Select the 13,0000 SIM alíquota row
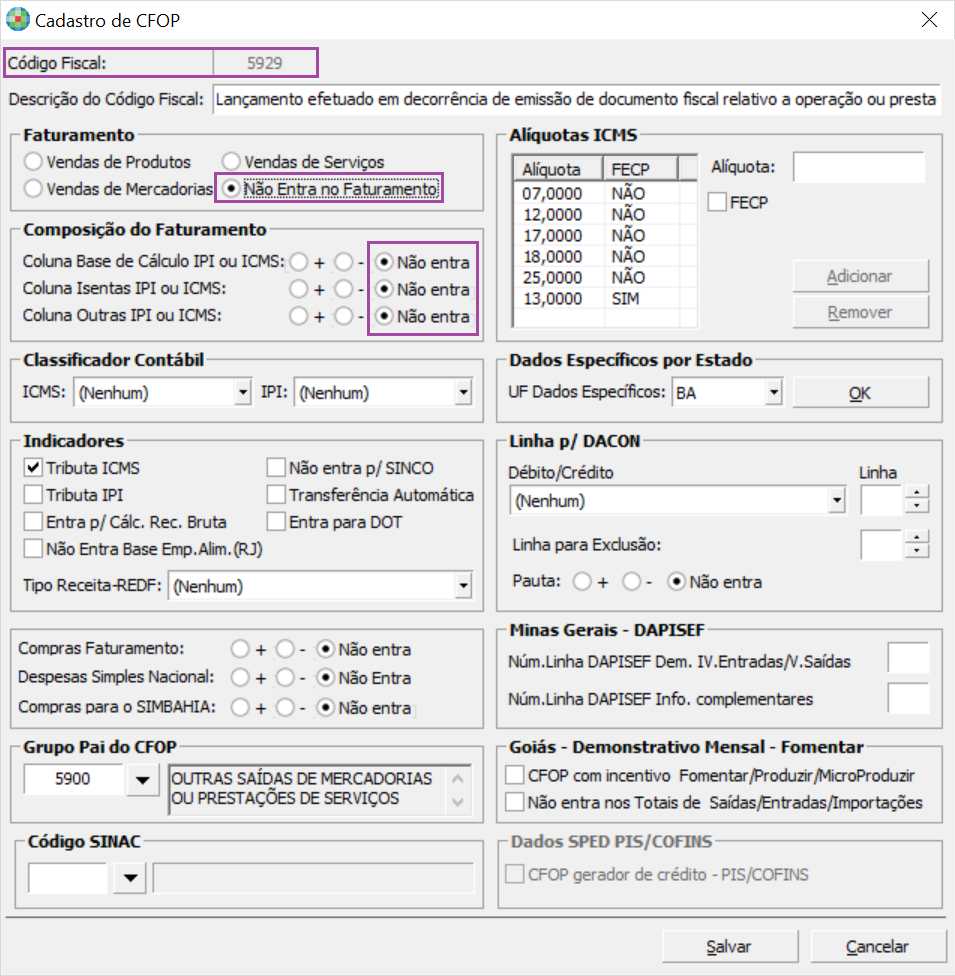The height and width of the screenshot is (976, 955). (x=604, y=299)
